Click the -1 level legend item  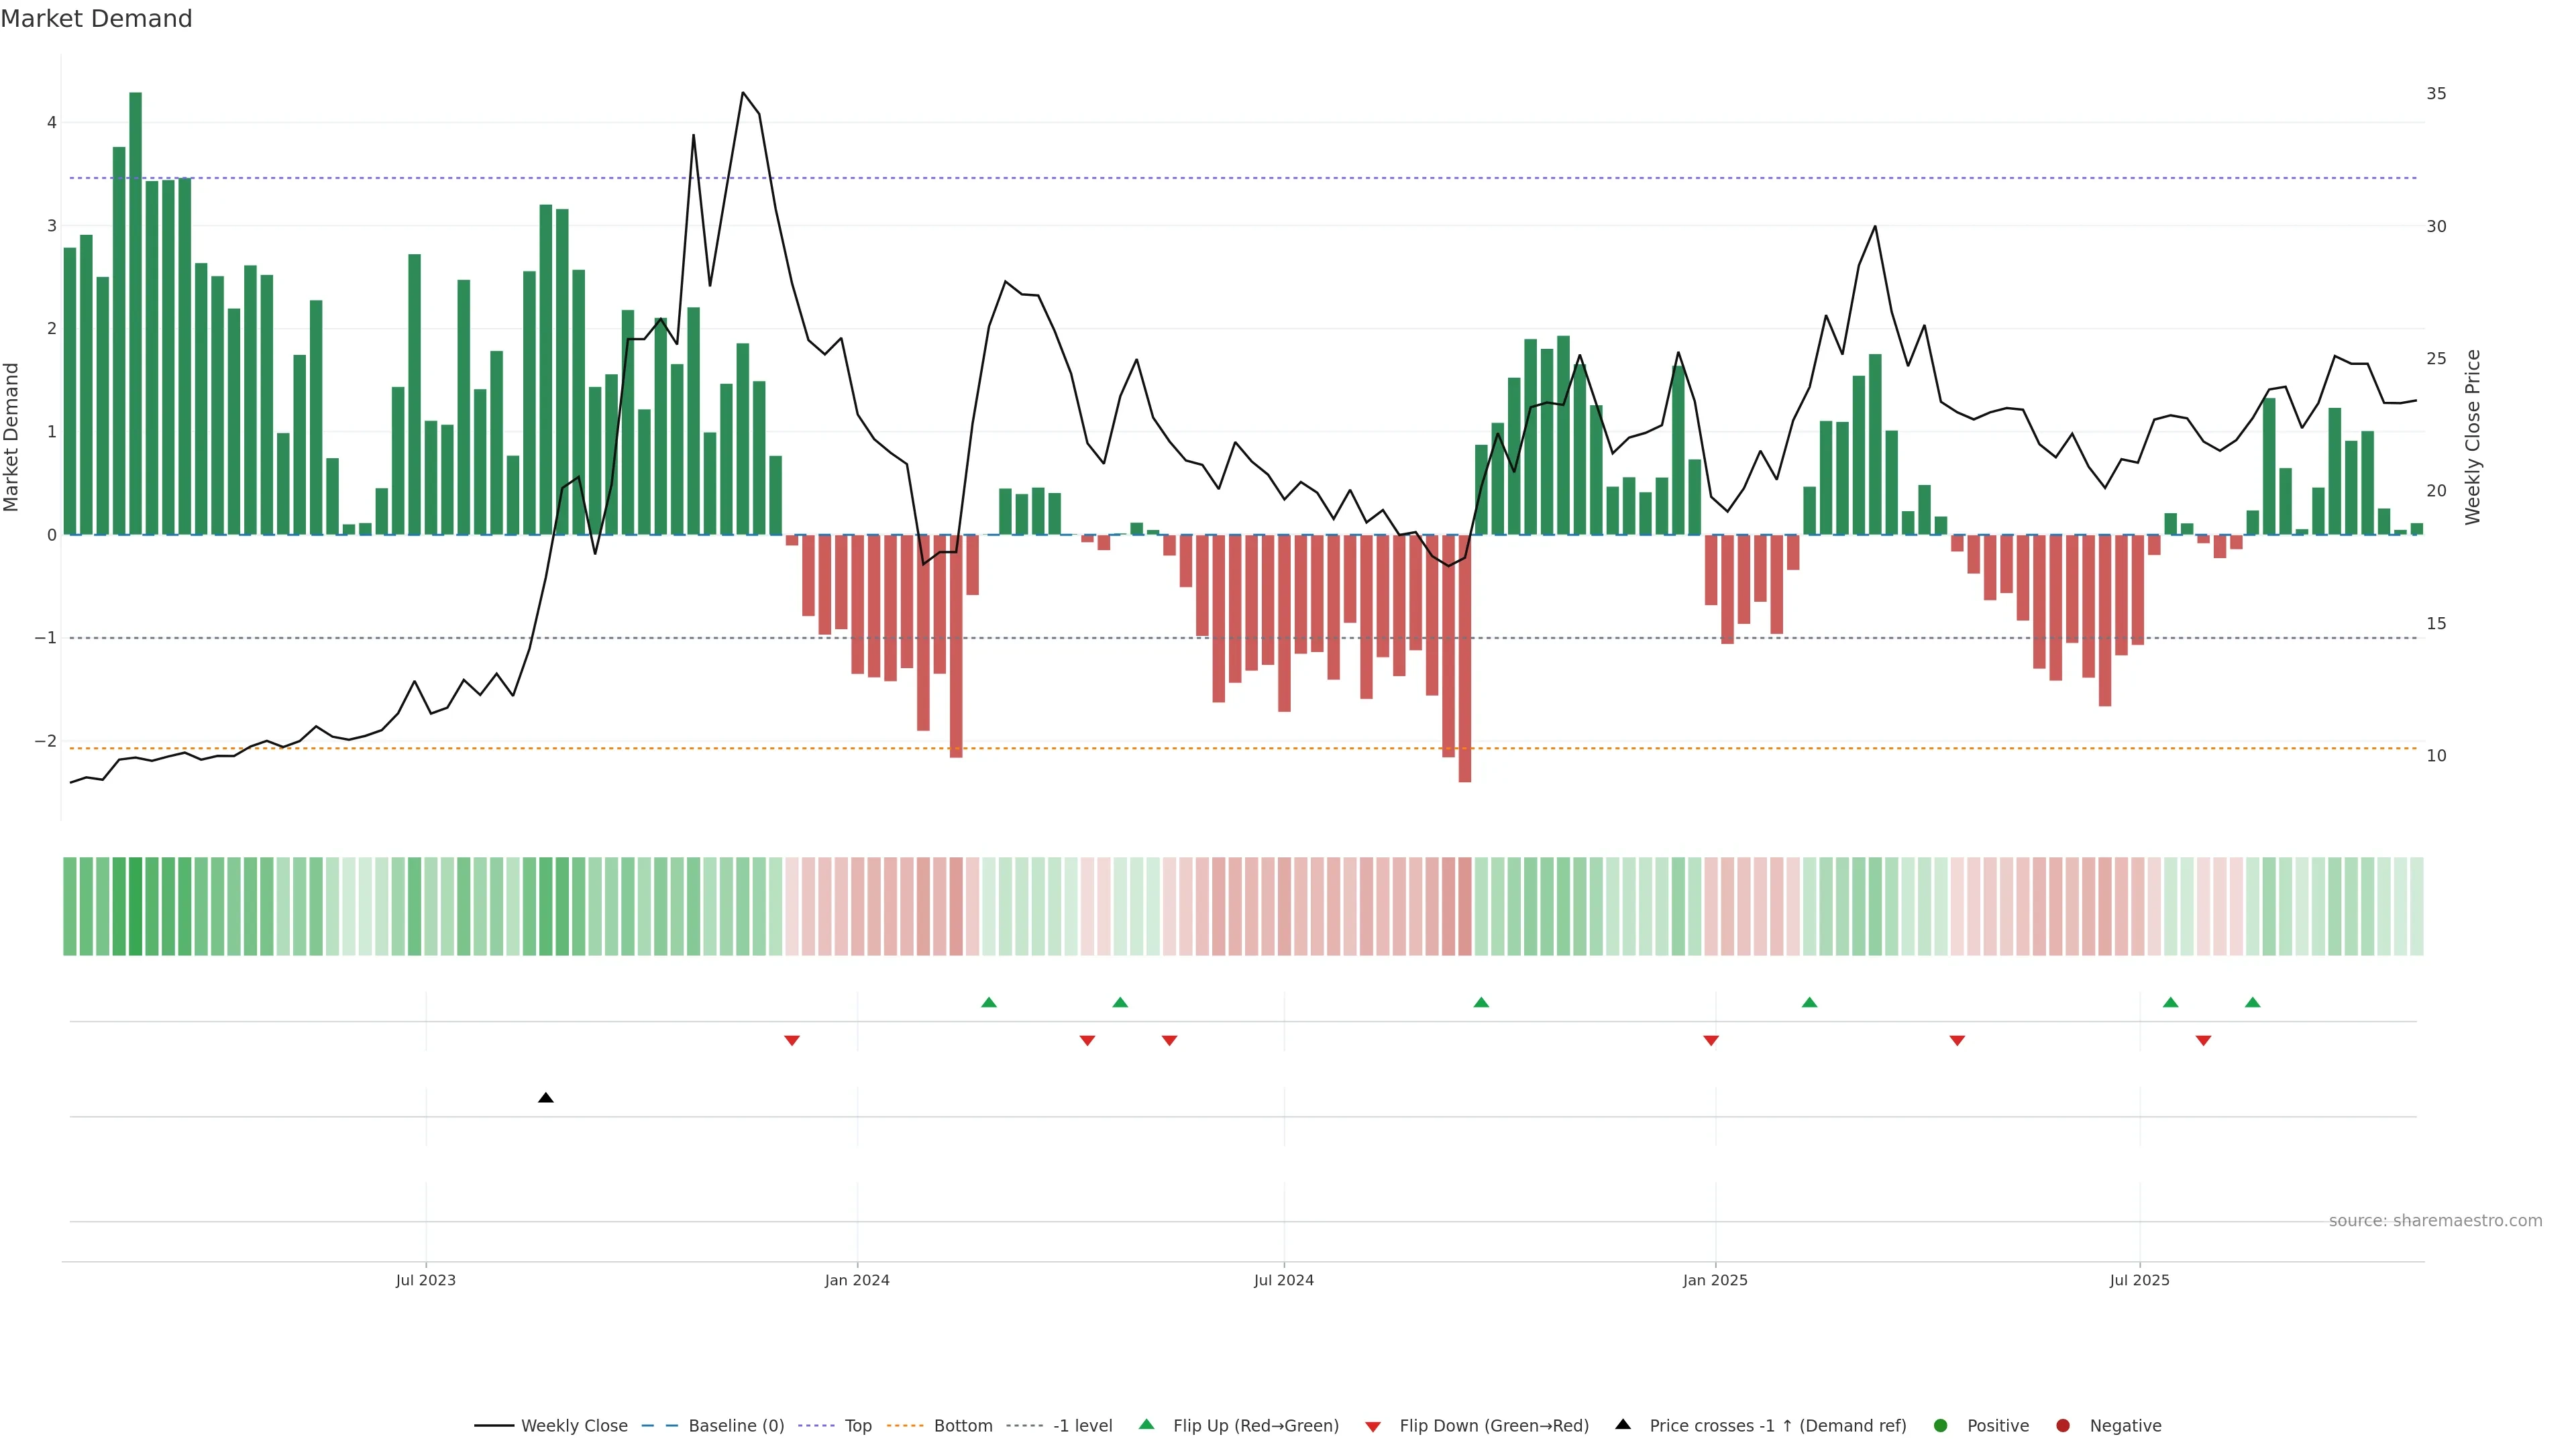coord(1082,1426)
